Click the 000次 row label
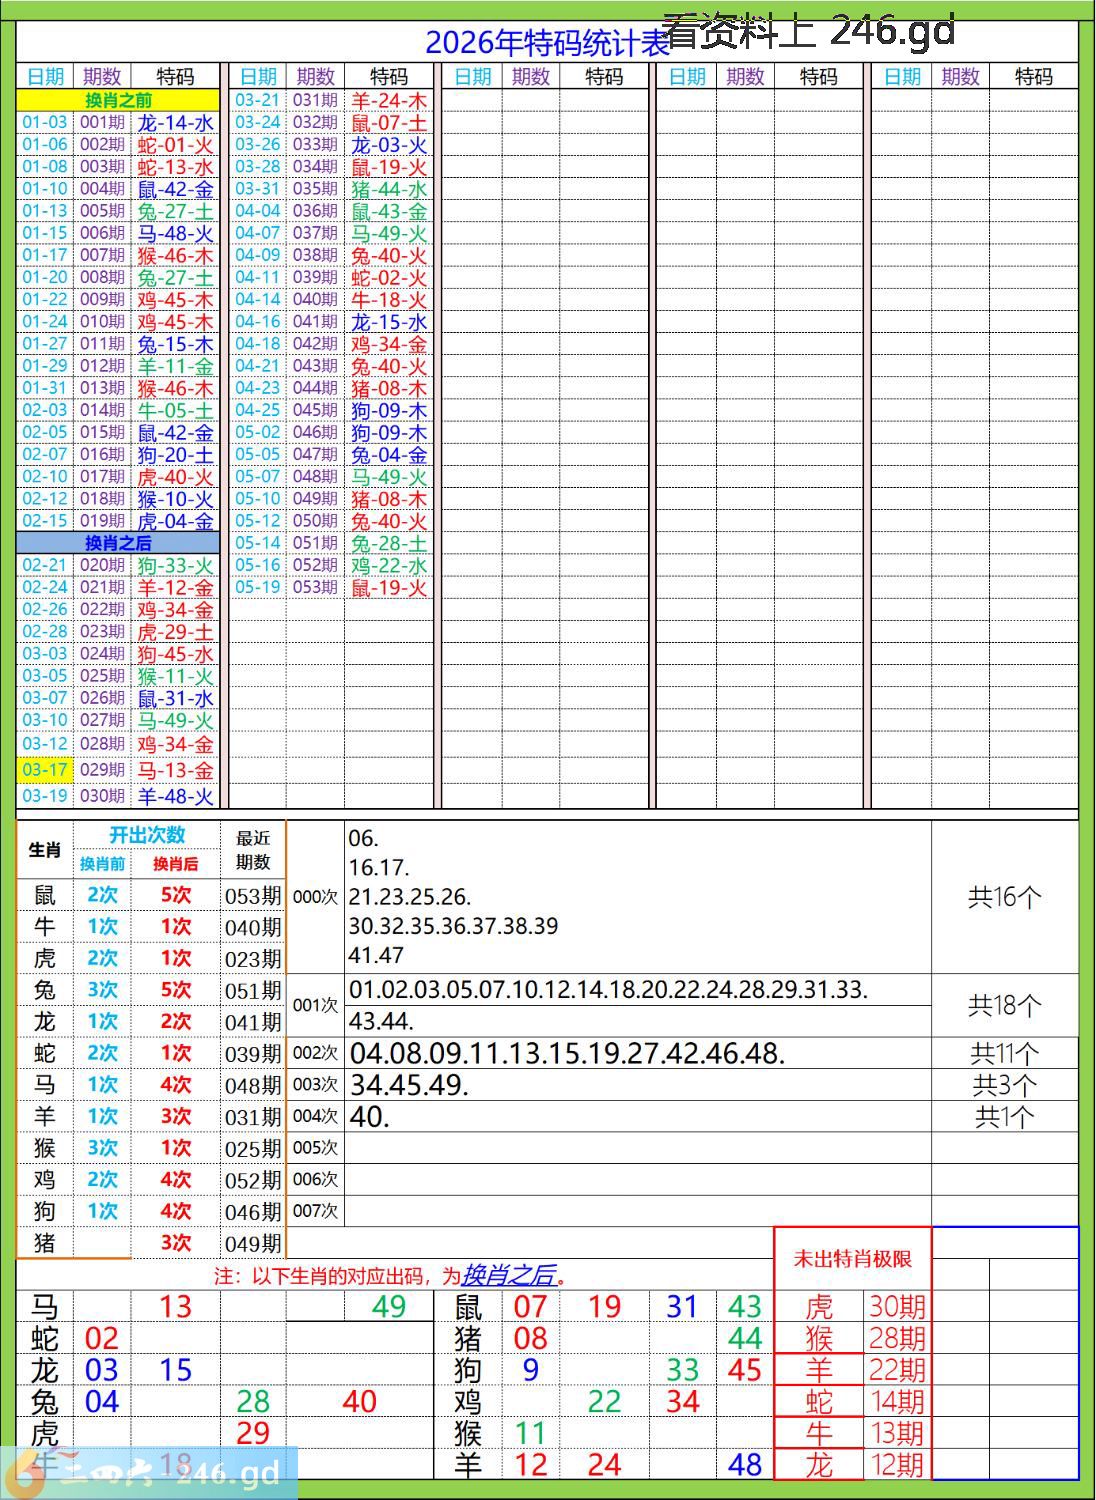 315,897
